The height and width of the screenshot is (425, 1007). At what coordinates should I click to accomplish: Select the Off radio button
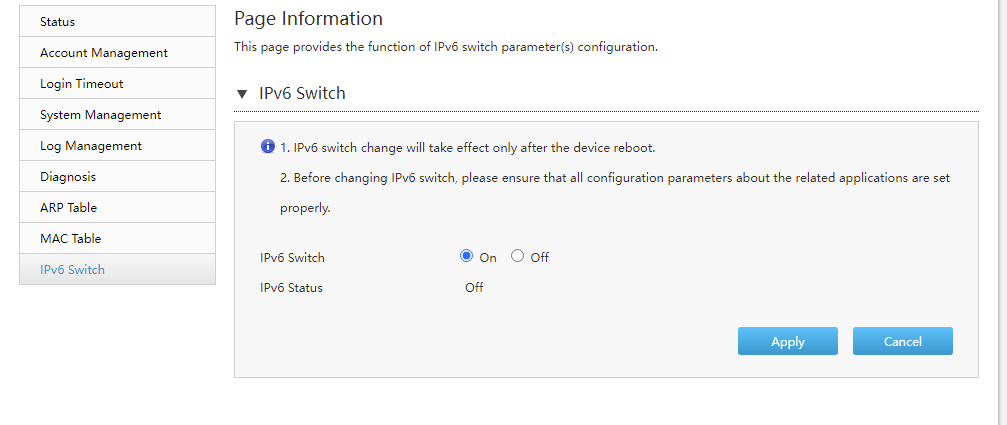coord(518,256)
